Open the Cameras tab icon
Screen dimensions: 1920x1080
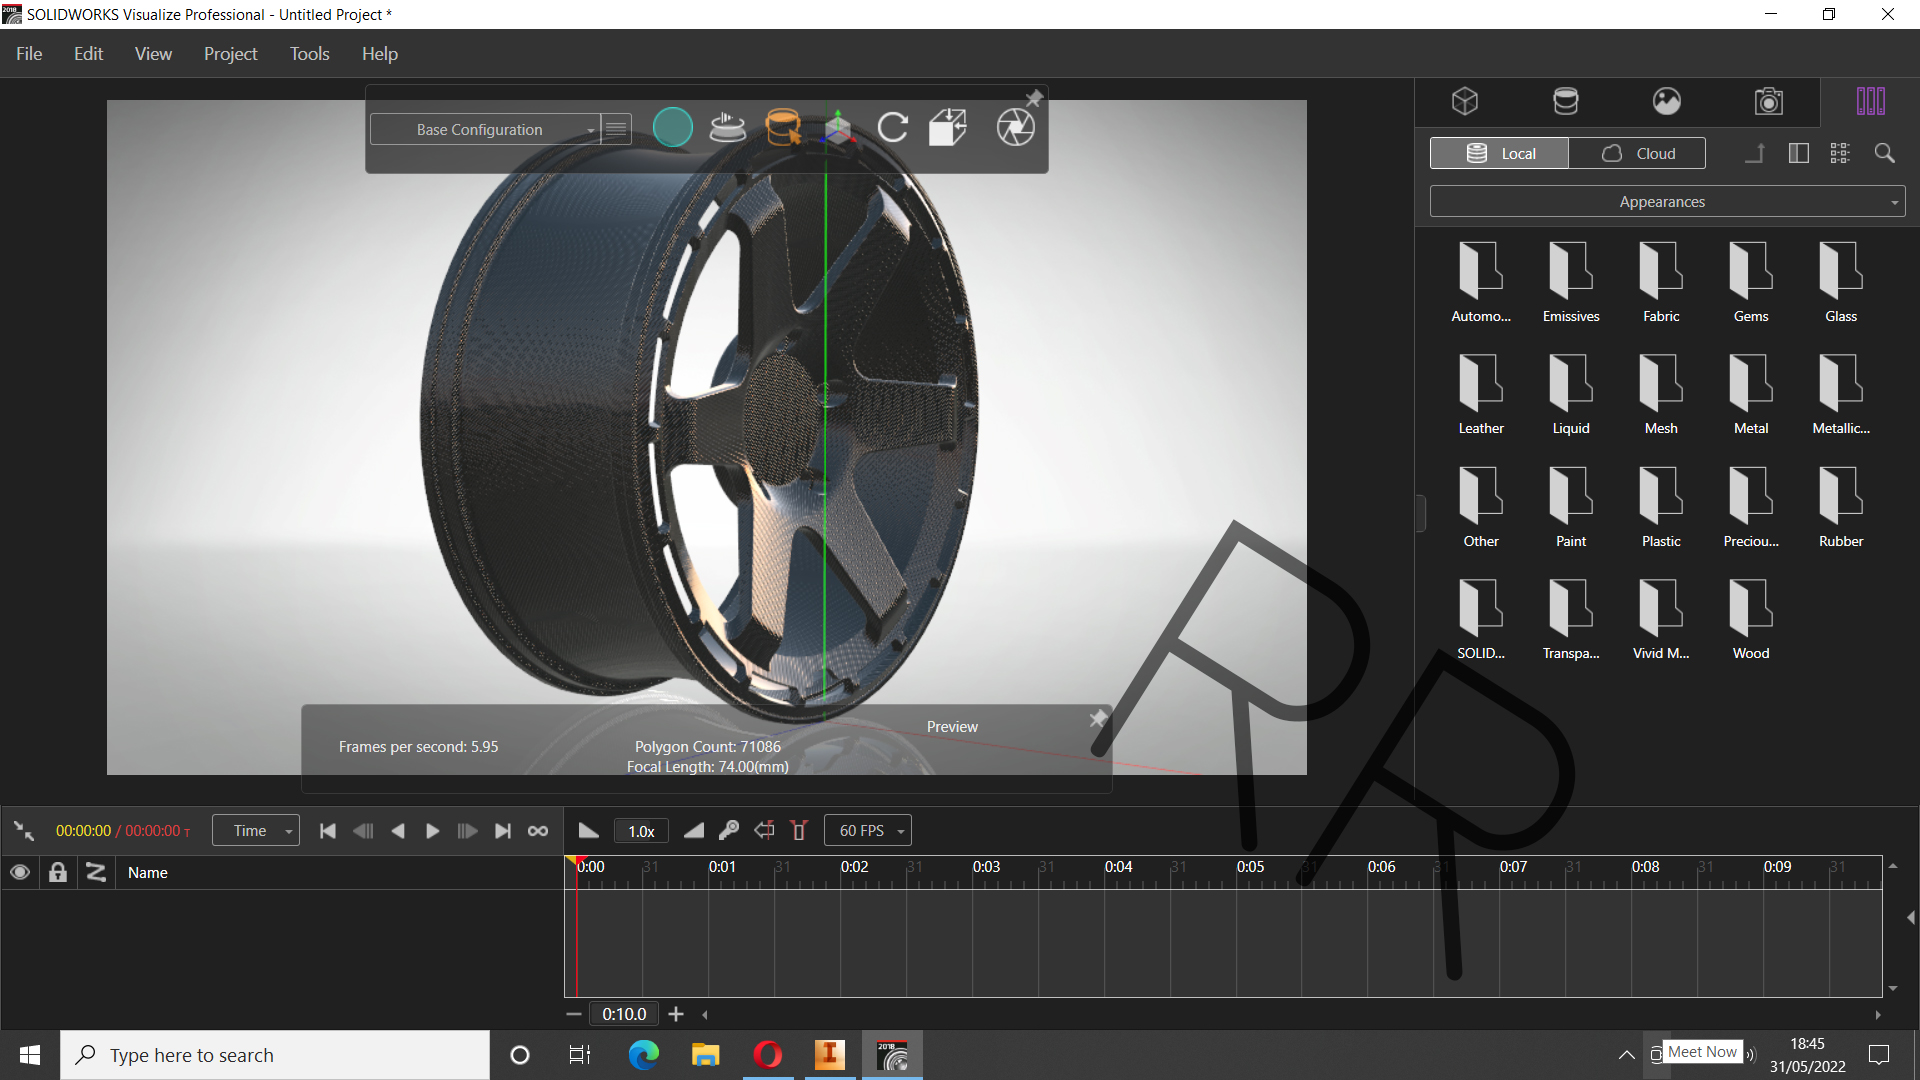(1768, 101)
